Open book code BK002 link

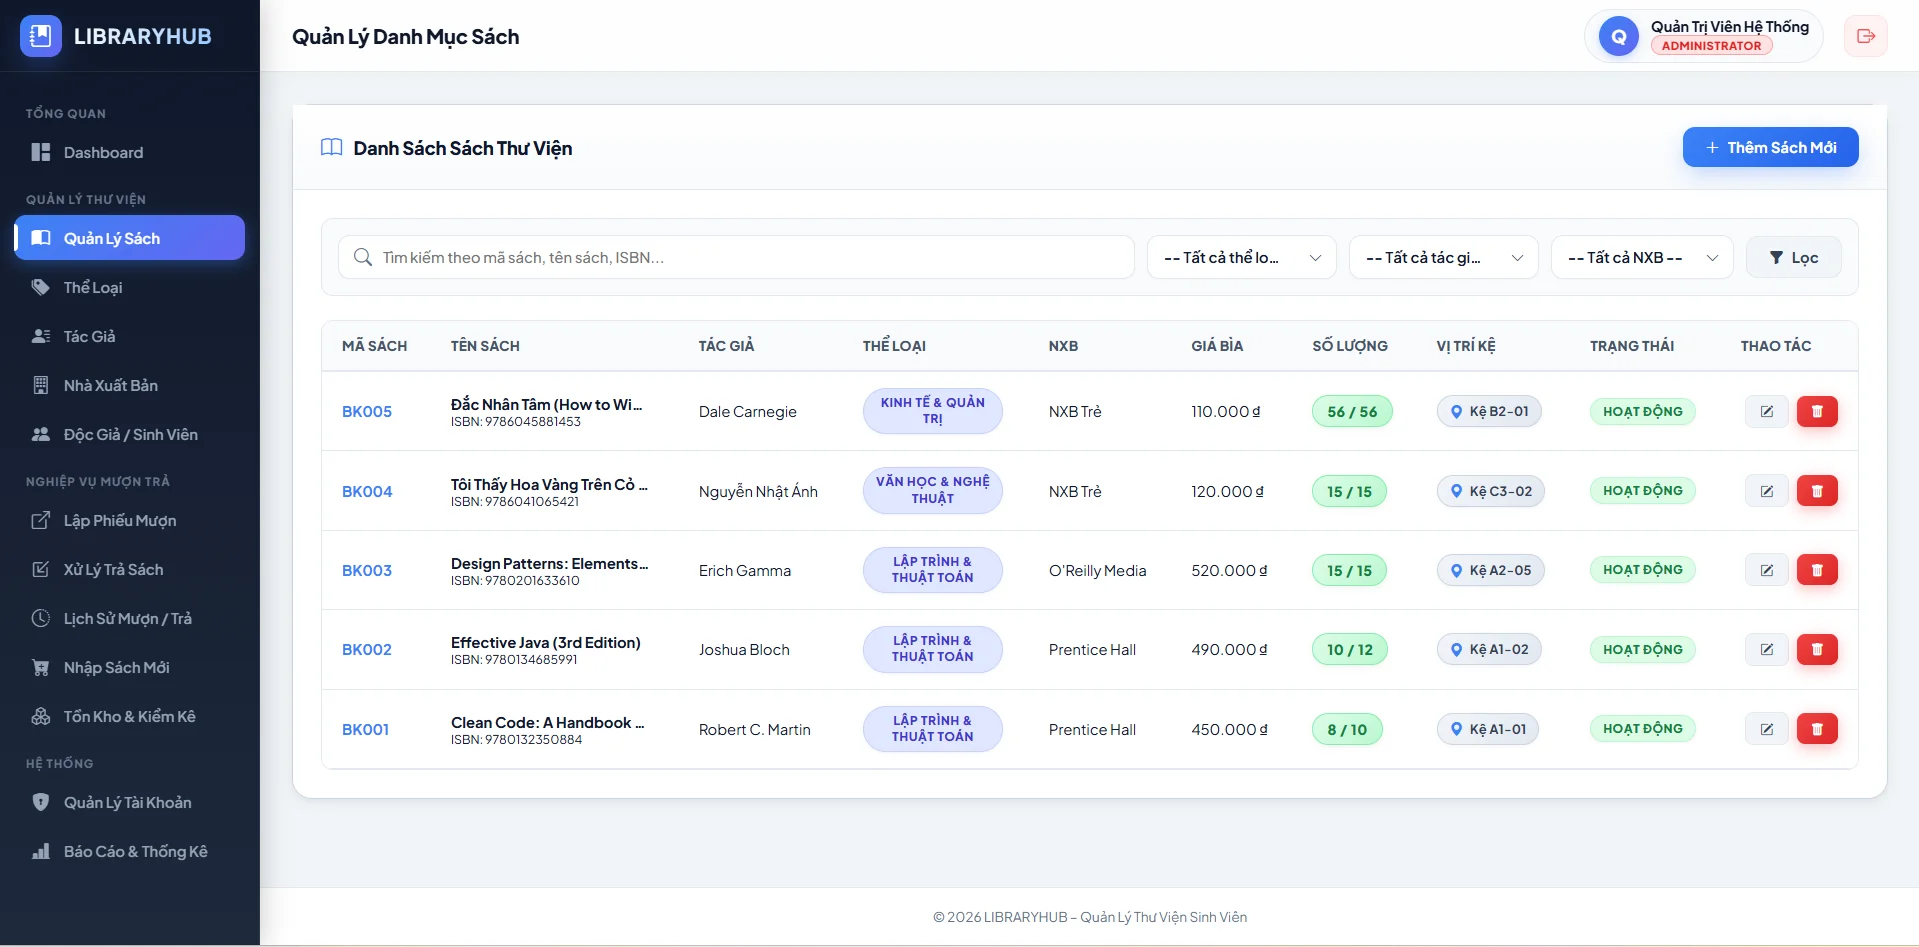click(x=367, y=649)
